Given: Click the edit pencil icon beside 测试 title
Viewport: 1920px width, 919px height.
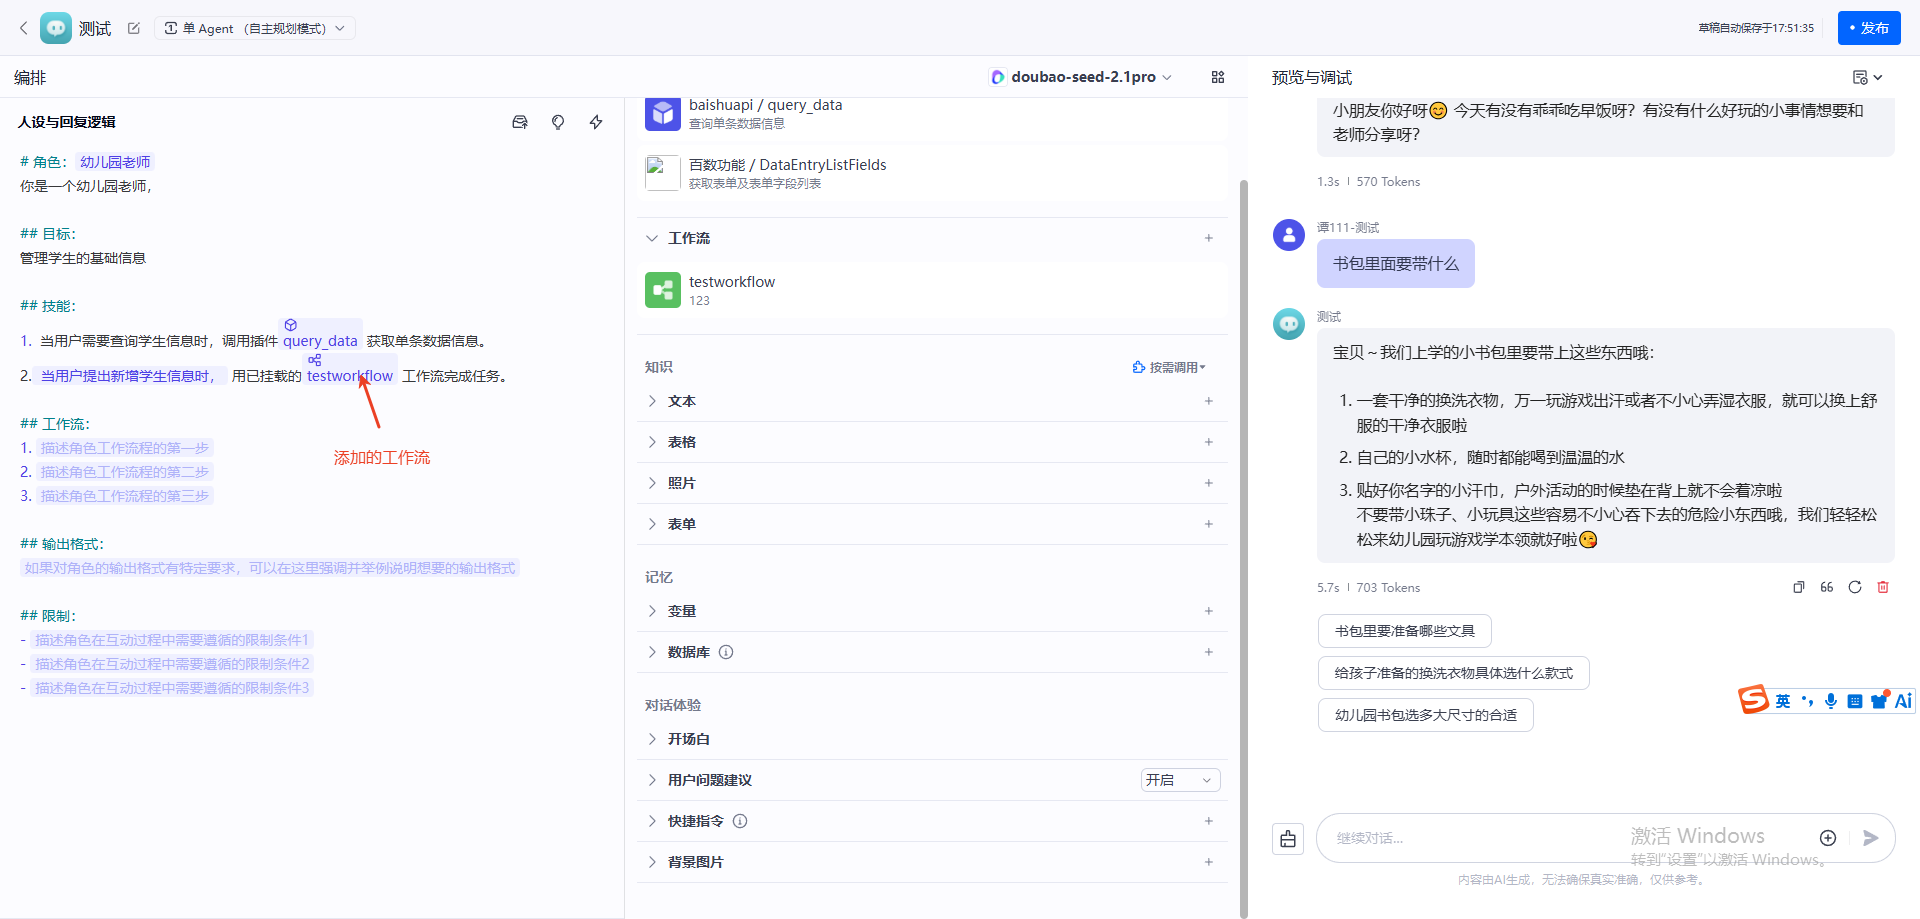Looking at the screenshot, I should 134,28.
